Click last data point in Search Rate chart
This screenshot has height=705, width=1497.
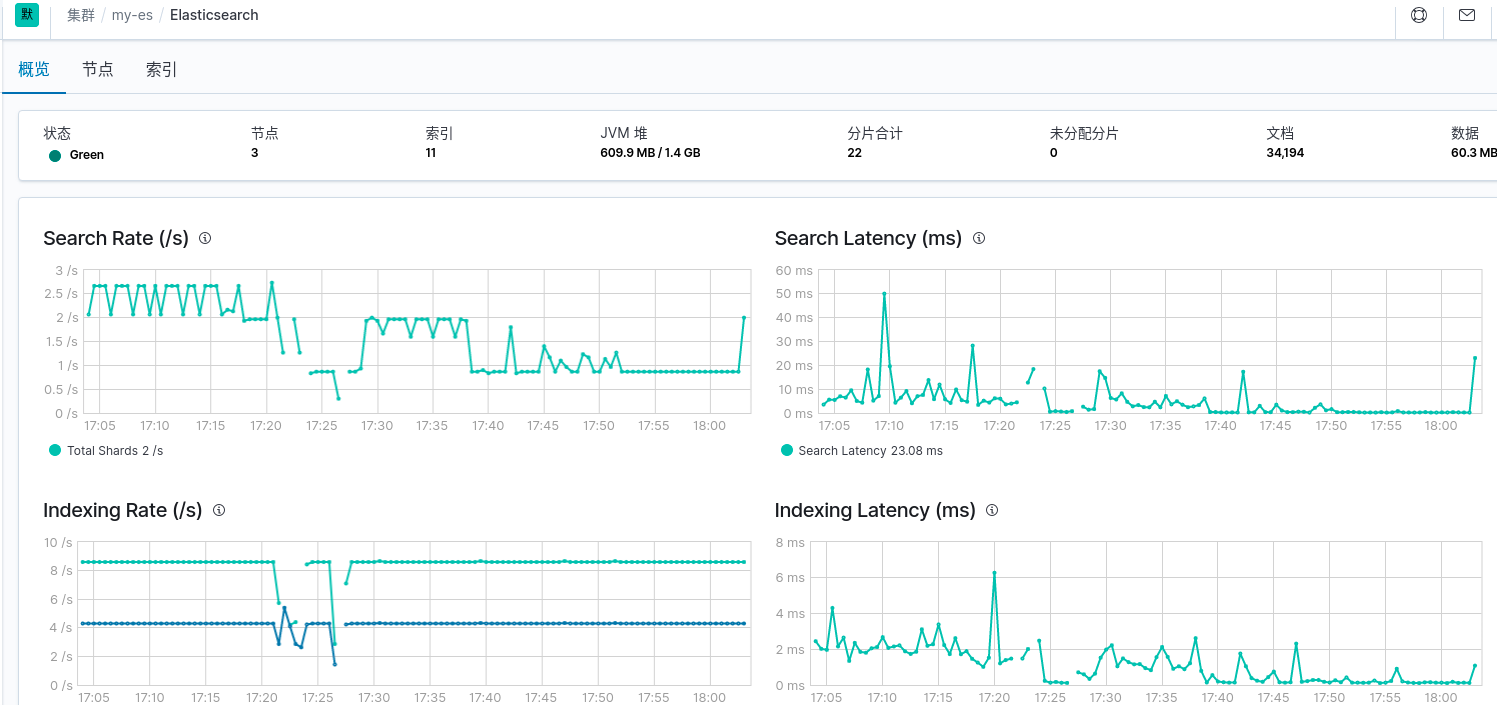click(x=744, y=317)
